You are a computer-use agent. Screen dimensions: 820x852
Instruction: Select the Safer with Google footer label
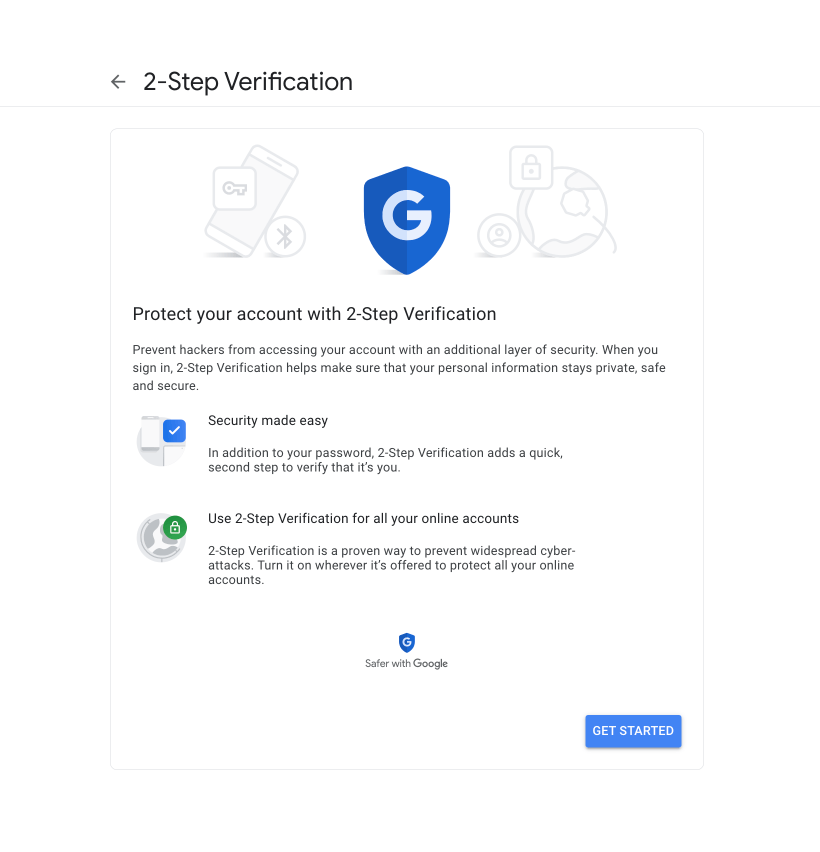(x=407, y=662)
